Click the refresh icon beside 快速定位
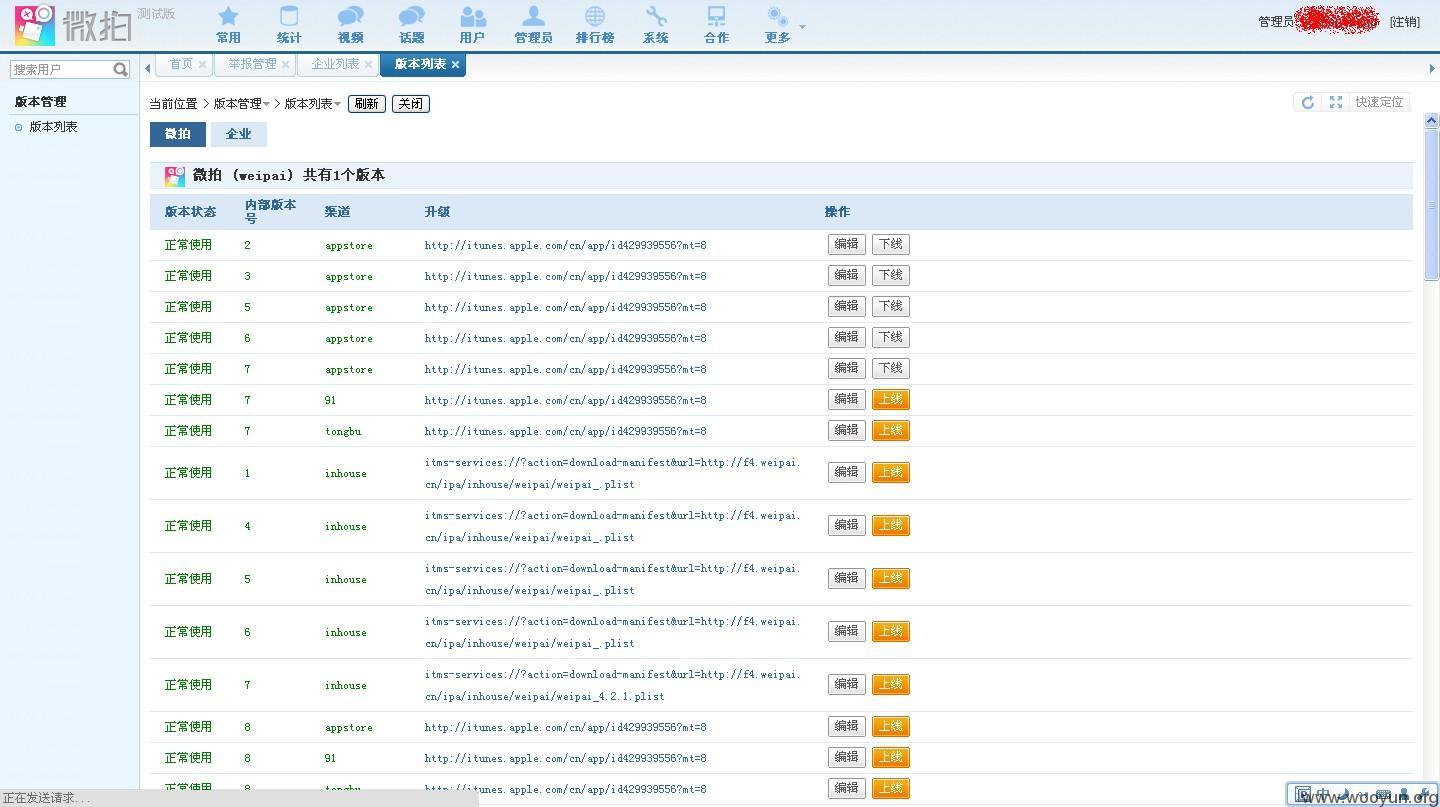This screenshot has height=807, width=1440. tap(1307, 102)
